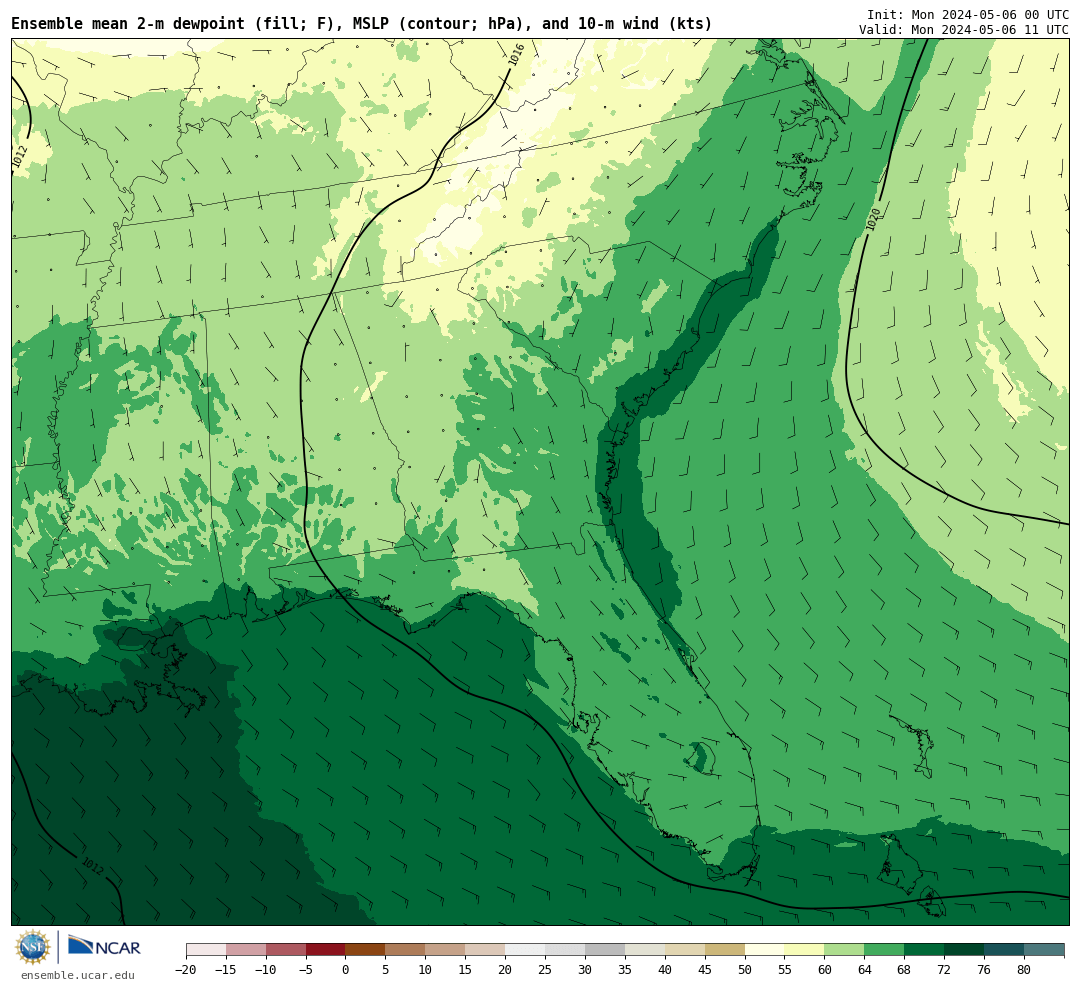1080x988 pixels.
Task: Click the NSF logo emblem
Action: coord(32,947)
